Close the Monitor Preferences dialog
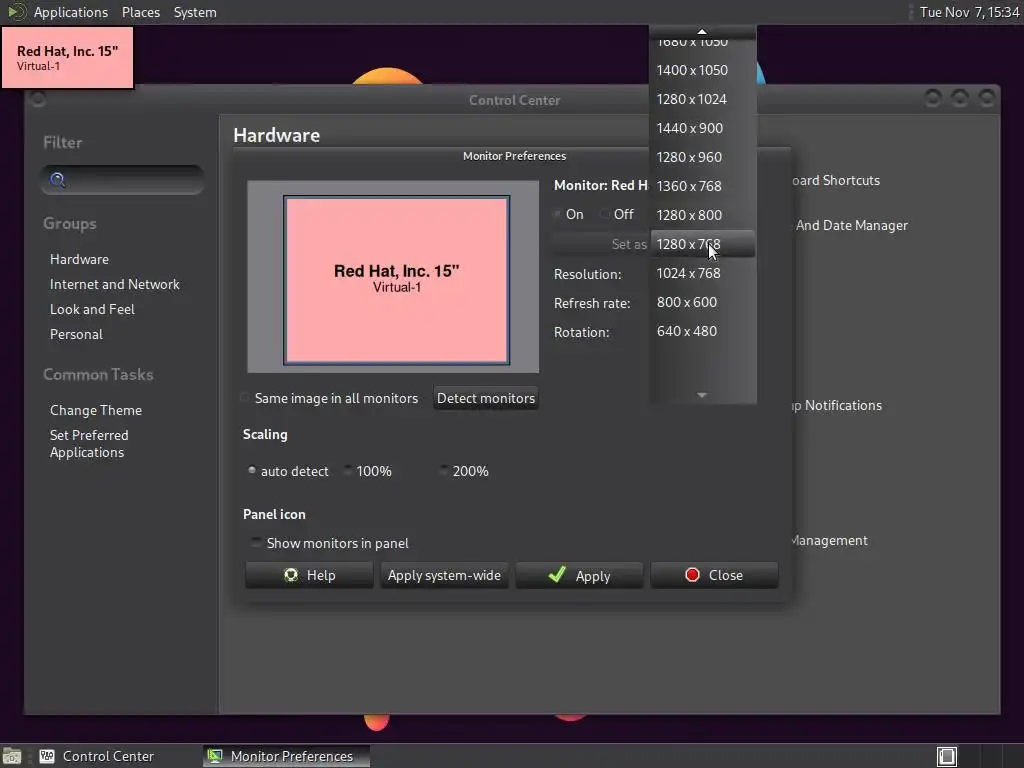The width and height of the screenshot is (1024, 768). coord(714,575)
